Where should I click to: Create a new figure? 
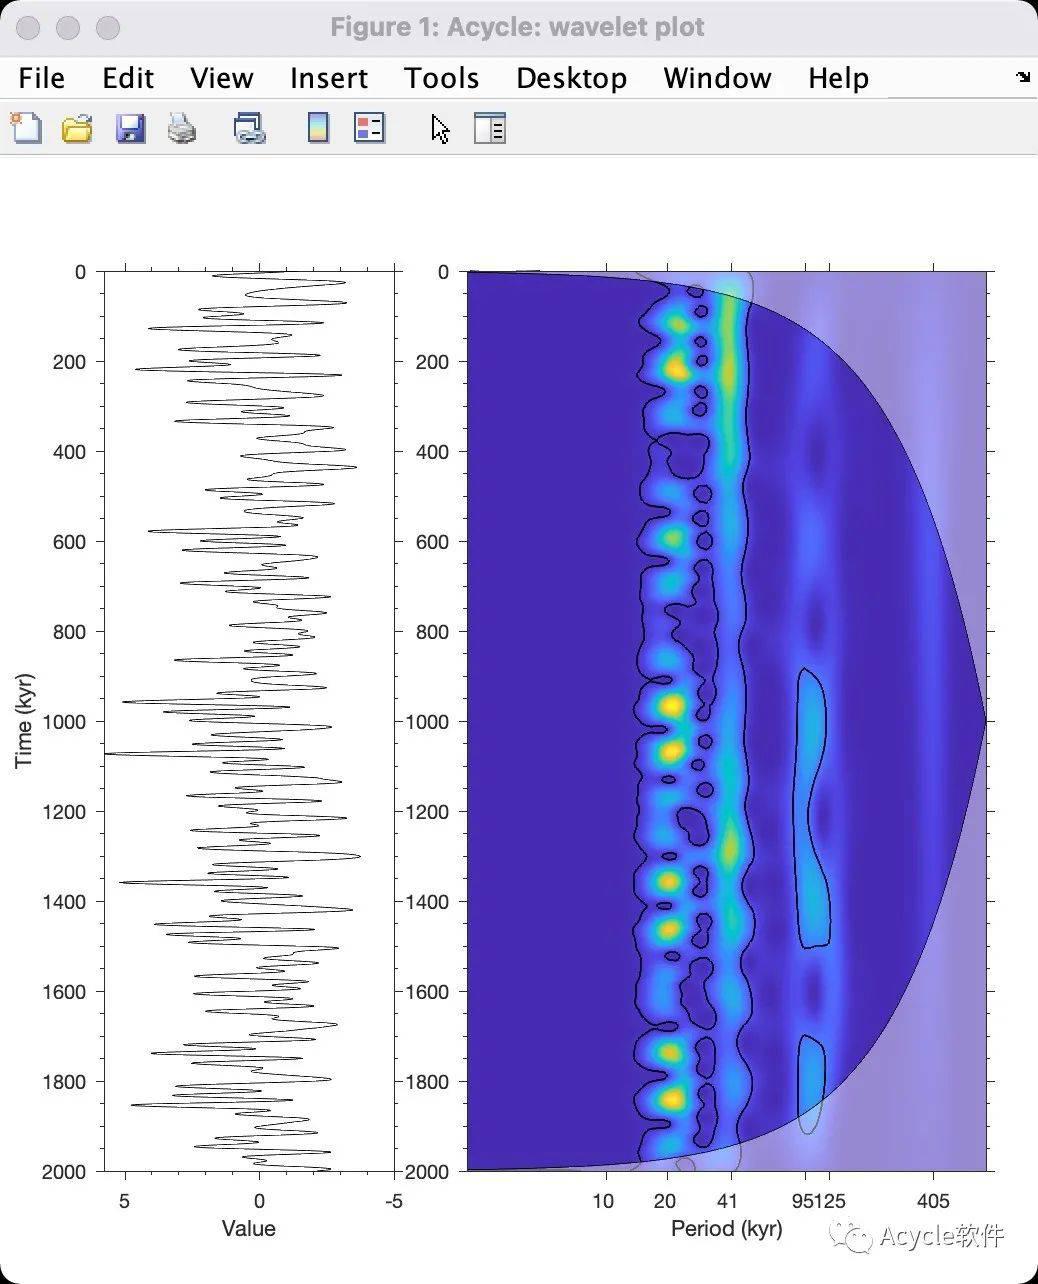click(25, 128)
